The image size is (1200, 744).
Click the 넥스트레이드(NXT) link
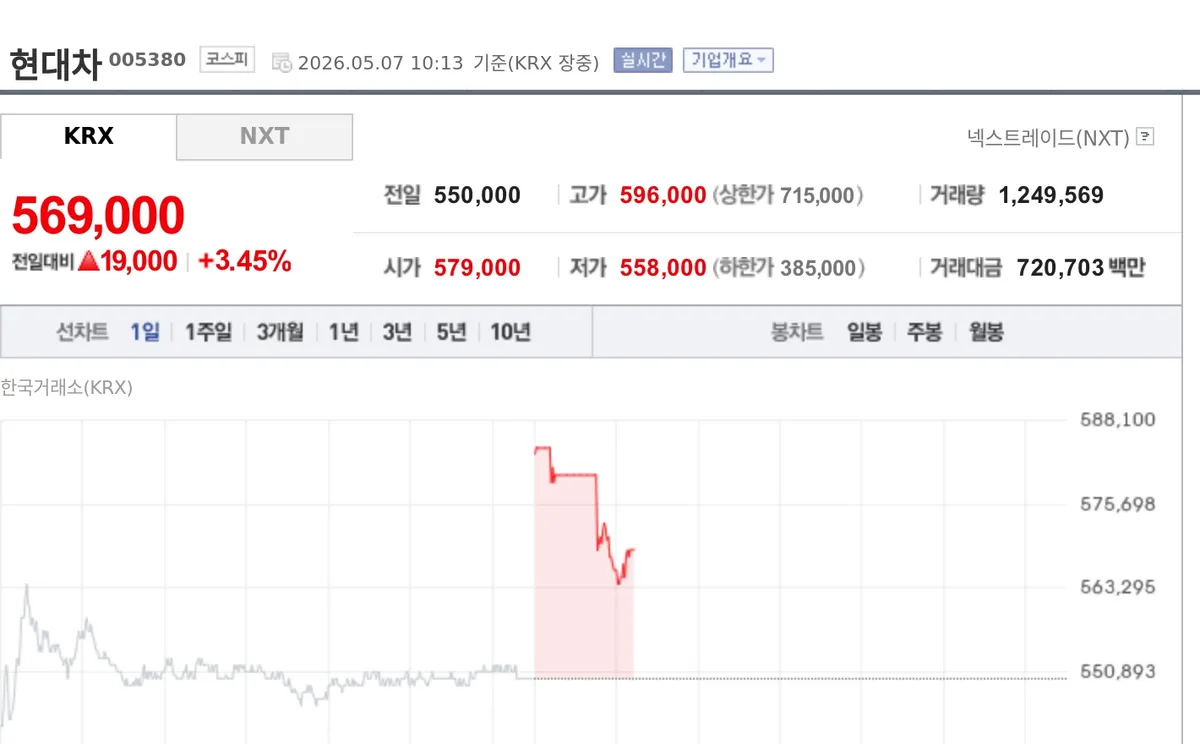(x=1048, y=137)
